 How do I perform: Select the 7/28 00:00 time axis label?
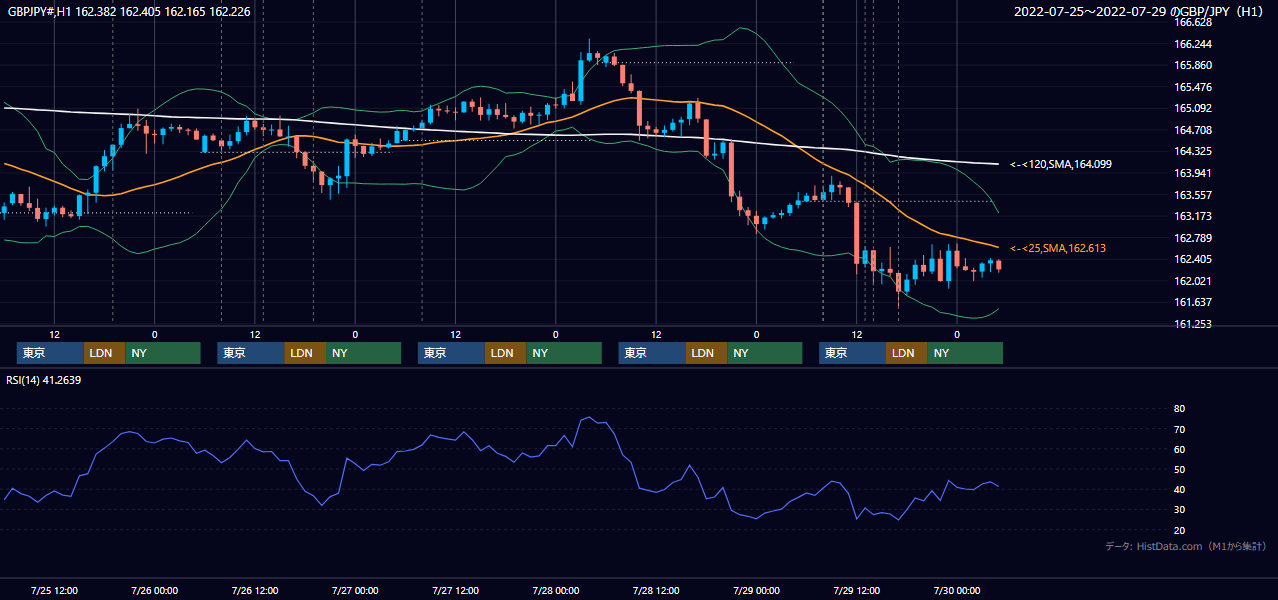tap(556, 590)
